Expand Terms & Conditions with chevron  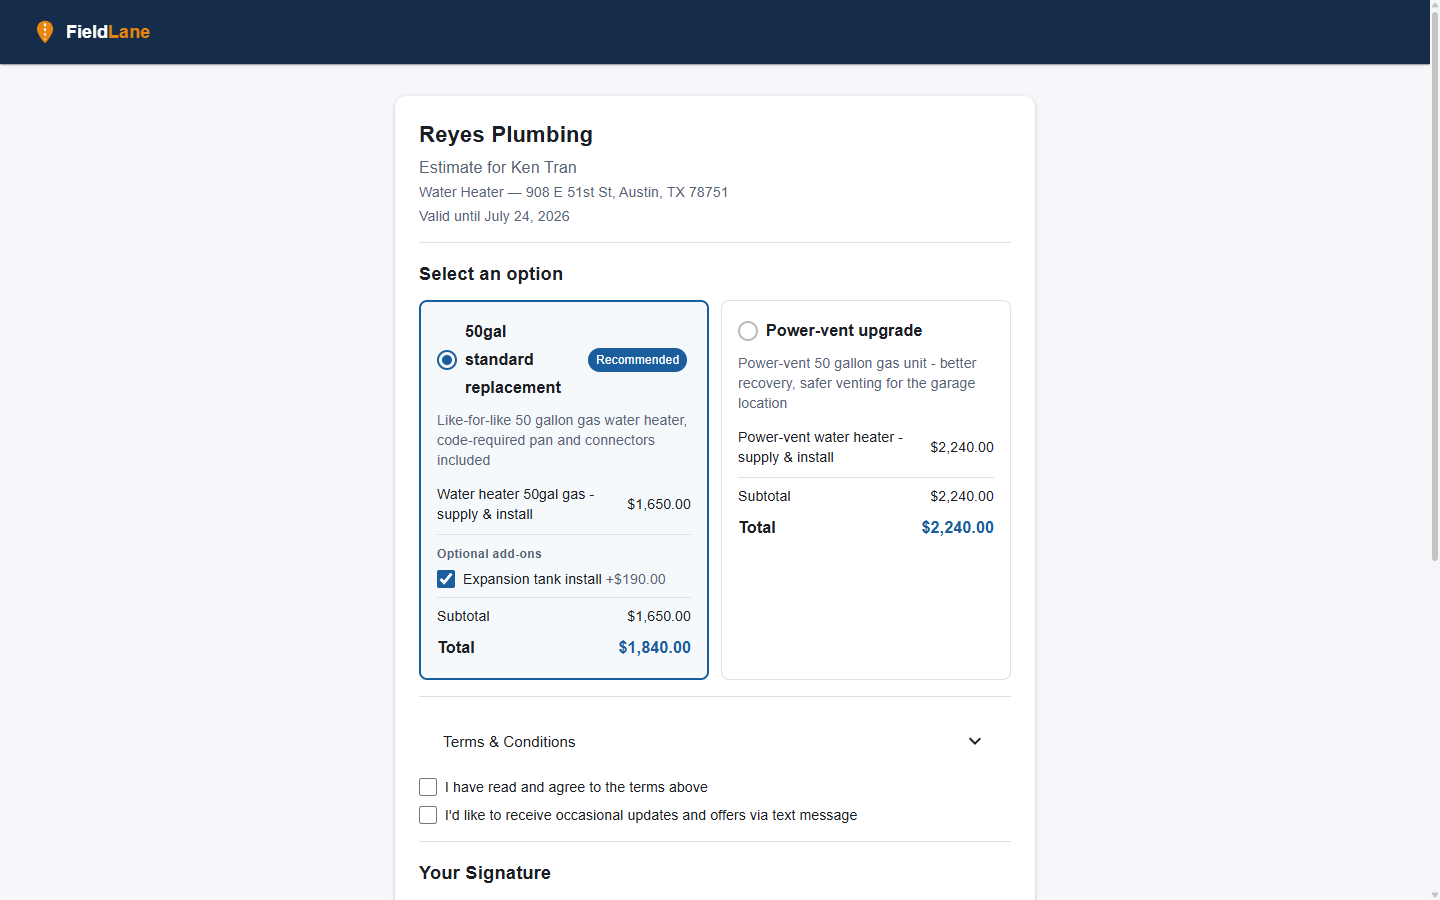(x=975, y=741)
